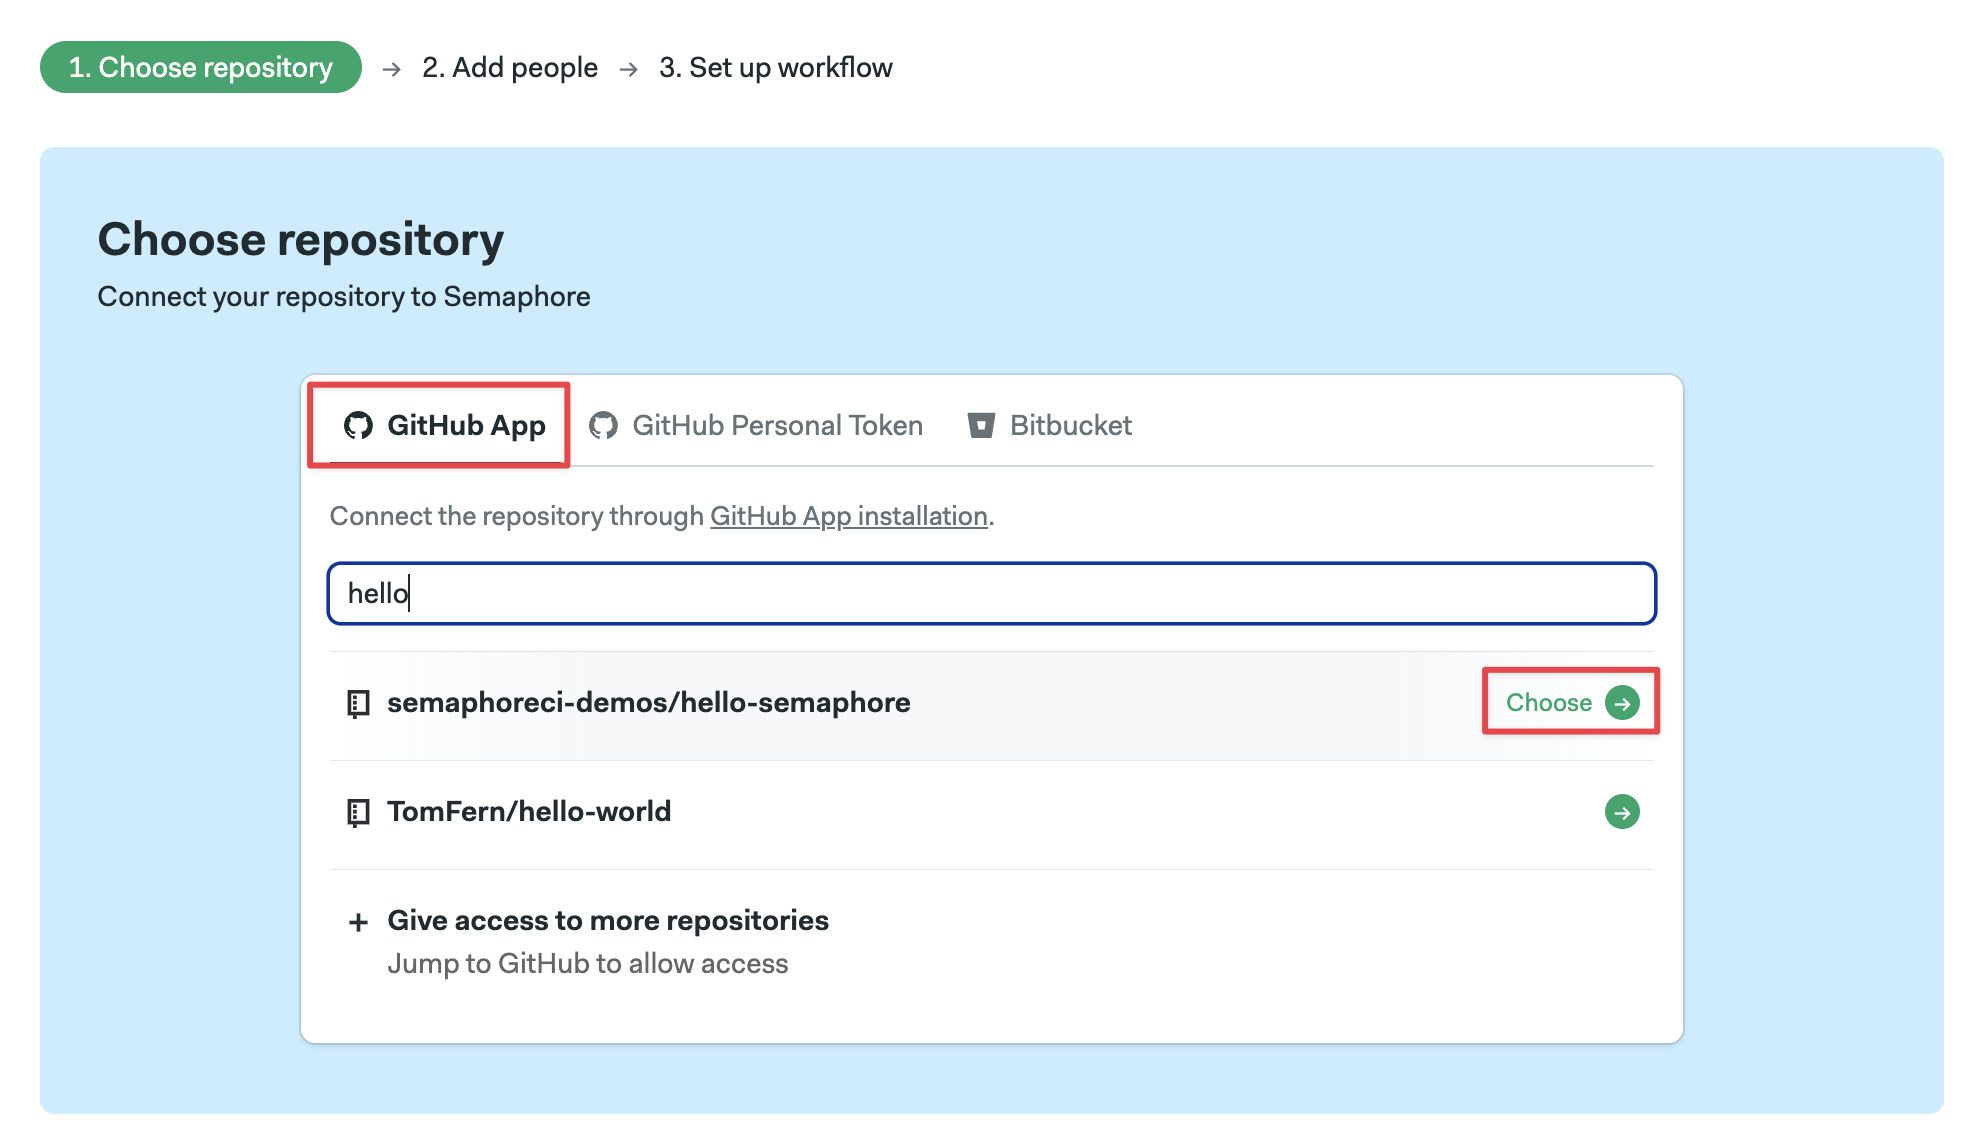The width and height of the screenshot is (1972, 1136).
Task: Click GitHub logo beside GitHub Personal Token
Action: [x=603, y=425]
